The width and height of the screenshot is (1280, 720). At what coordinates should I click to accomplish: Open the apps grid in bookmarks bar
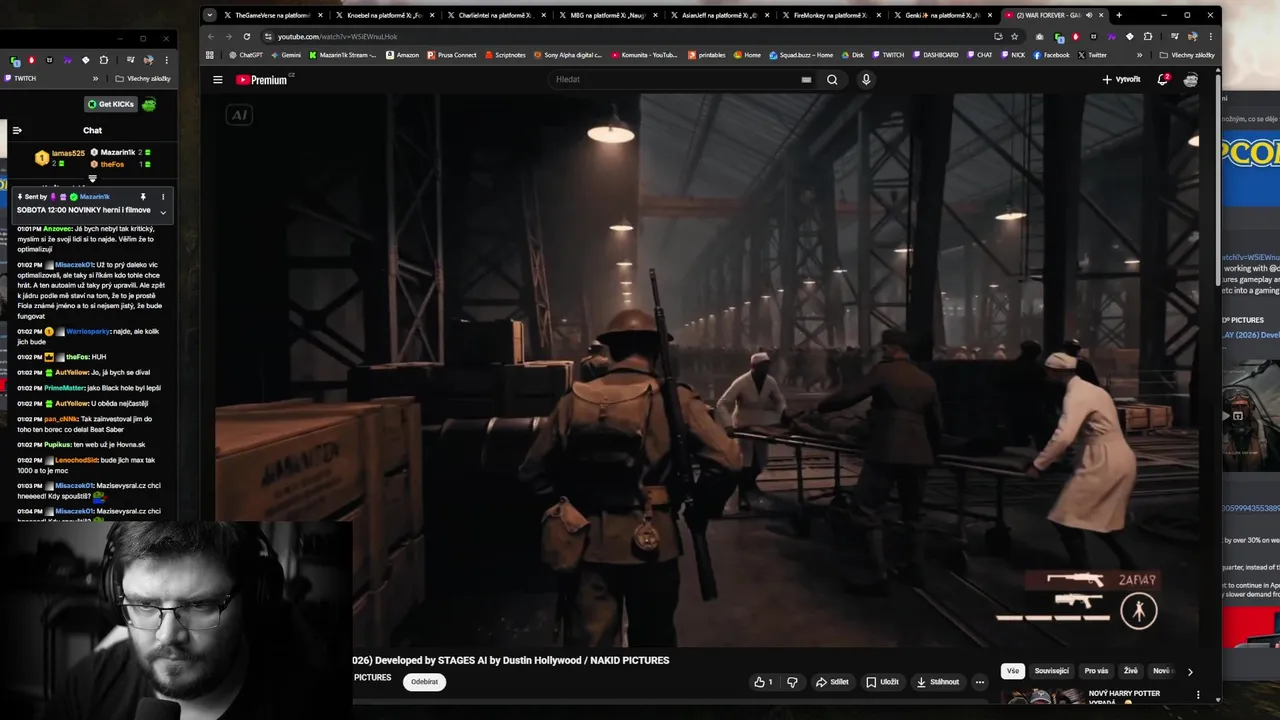pos(210,55)
